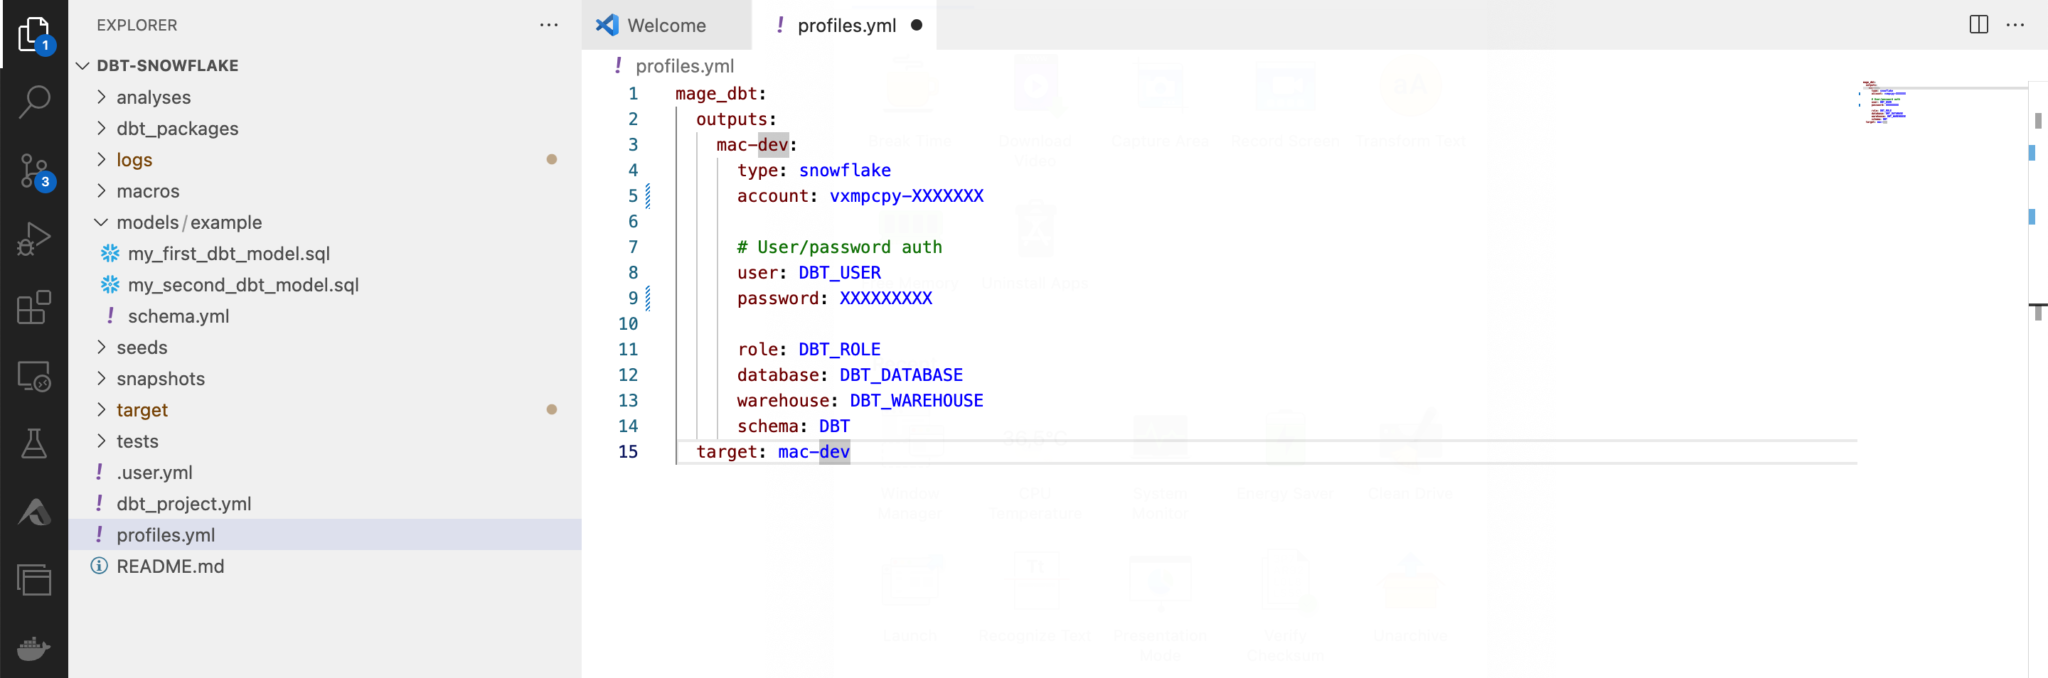Screen dimensions: 2048x678
Task: Expand the target folder
Action: point(101,409)
